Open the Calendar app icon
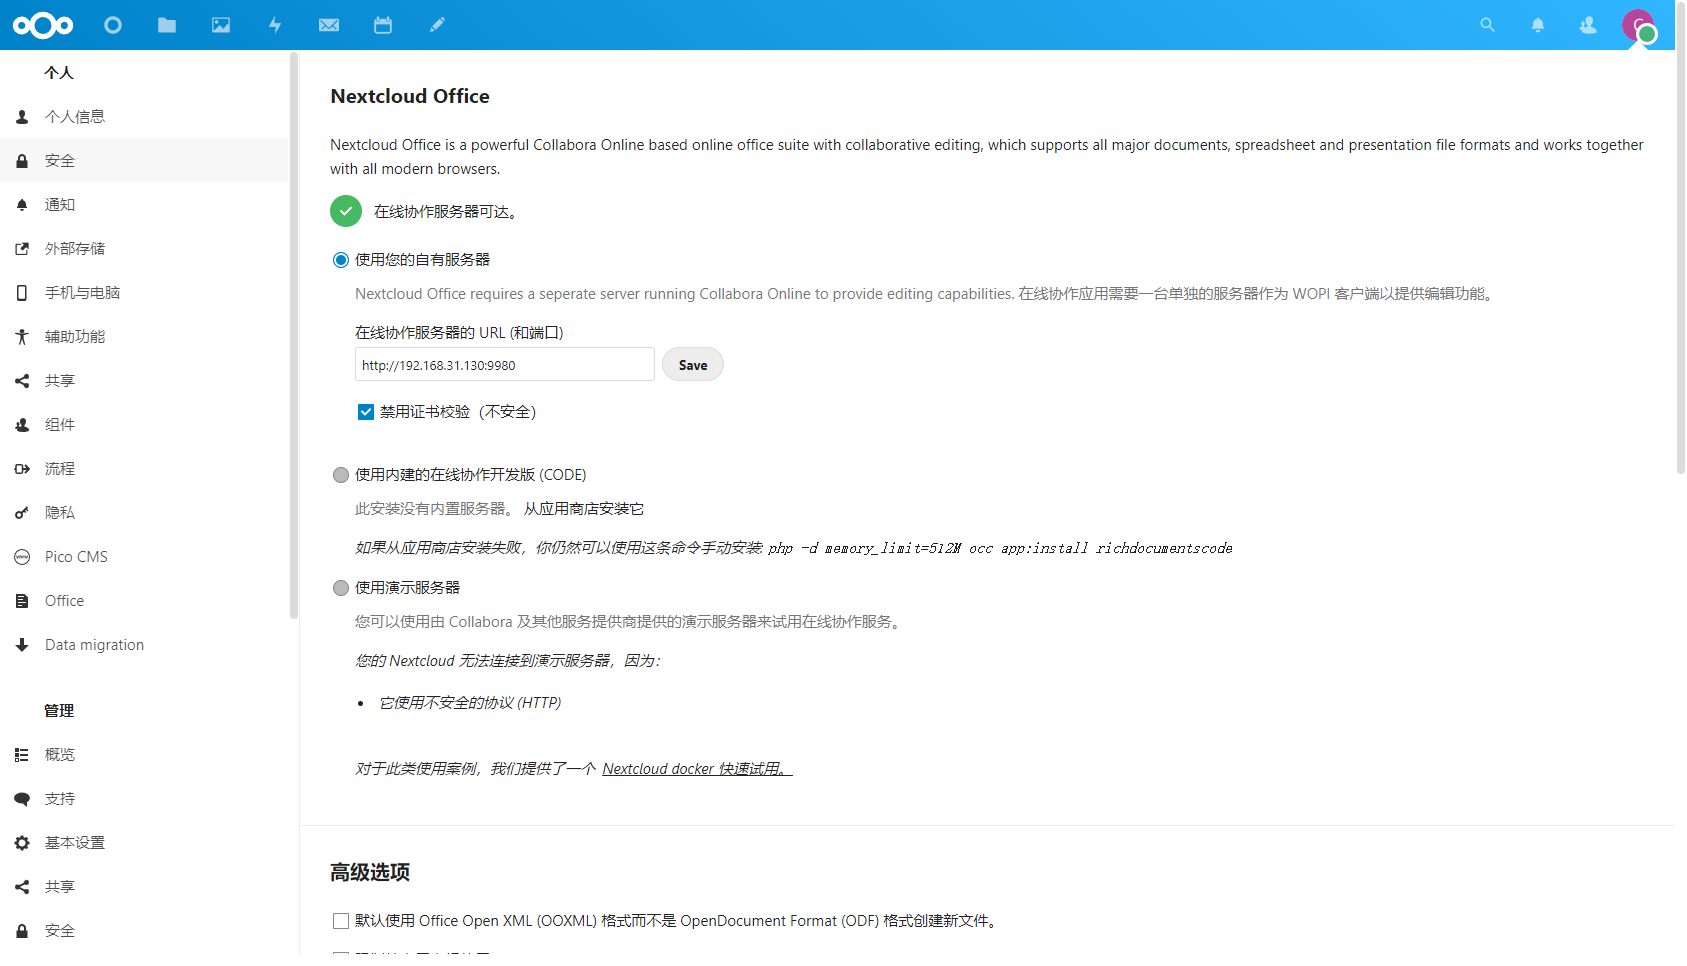The image size is (1687, 966). 383,25
